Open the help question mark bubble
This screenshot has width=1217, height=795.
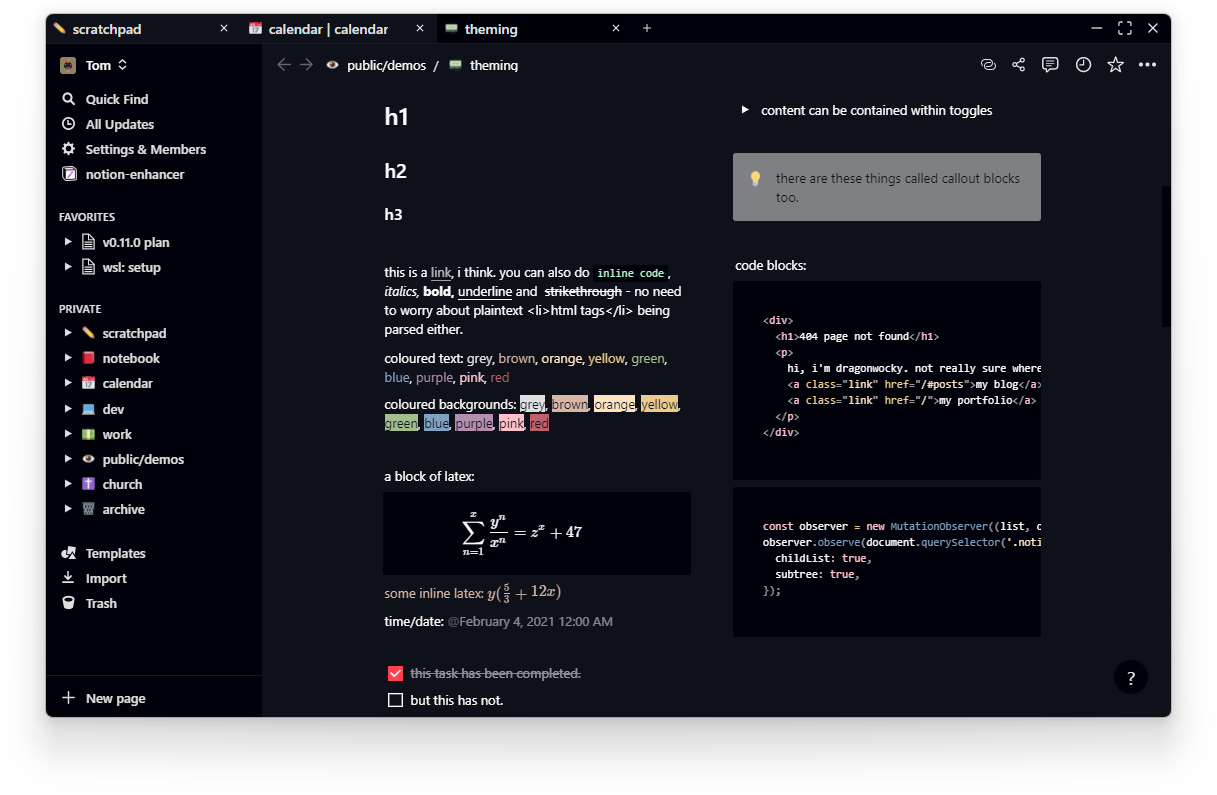1131,677
